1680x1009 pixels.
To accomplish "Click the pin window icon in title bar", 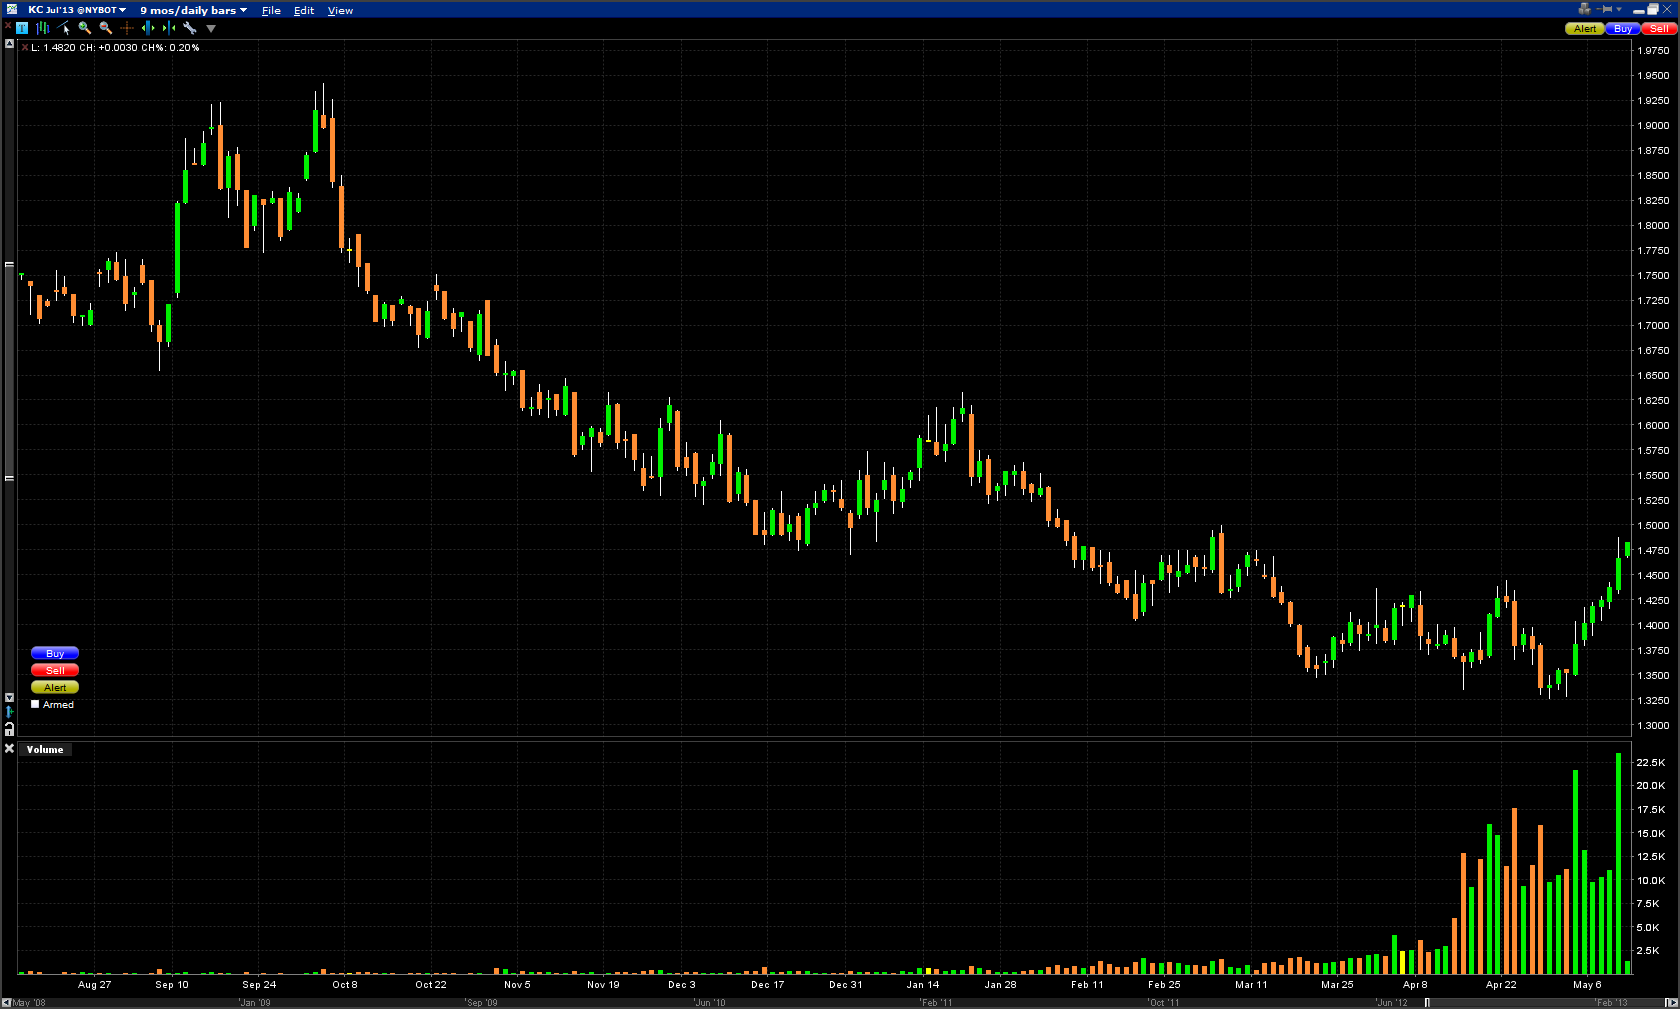I will coord(1606,9).
